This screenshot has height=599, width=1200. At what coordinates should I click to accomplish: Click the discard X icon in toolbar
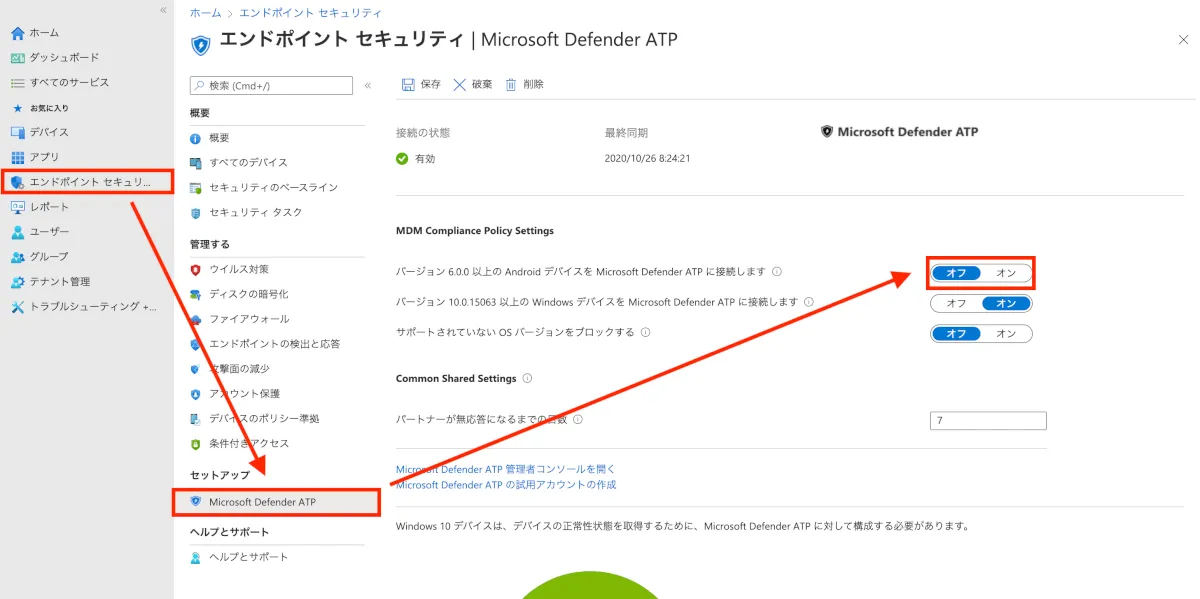coord(460,85)
